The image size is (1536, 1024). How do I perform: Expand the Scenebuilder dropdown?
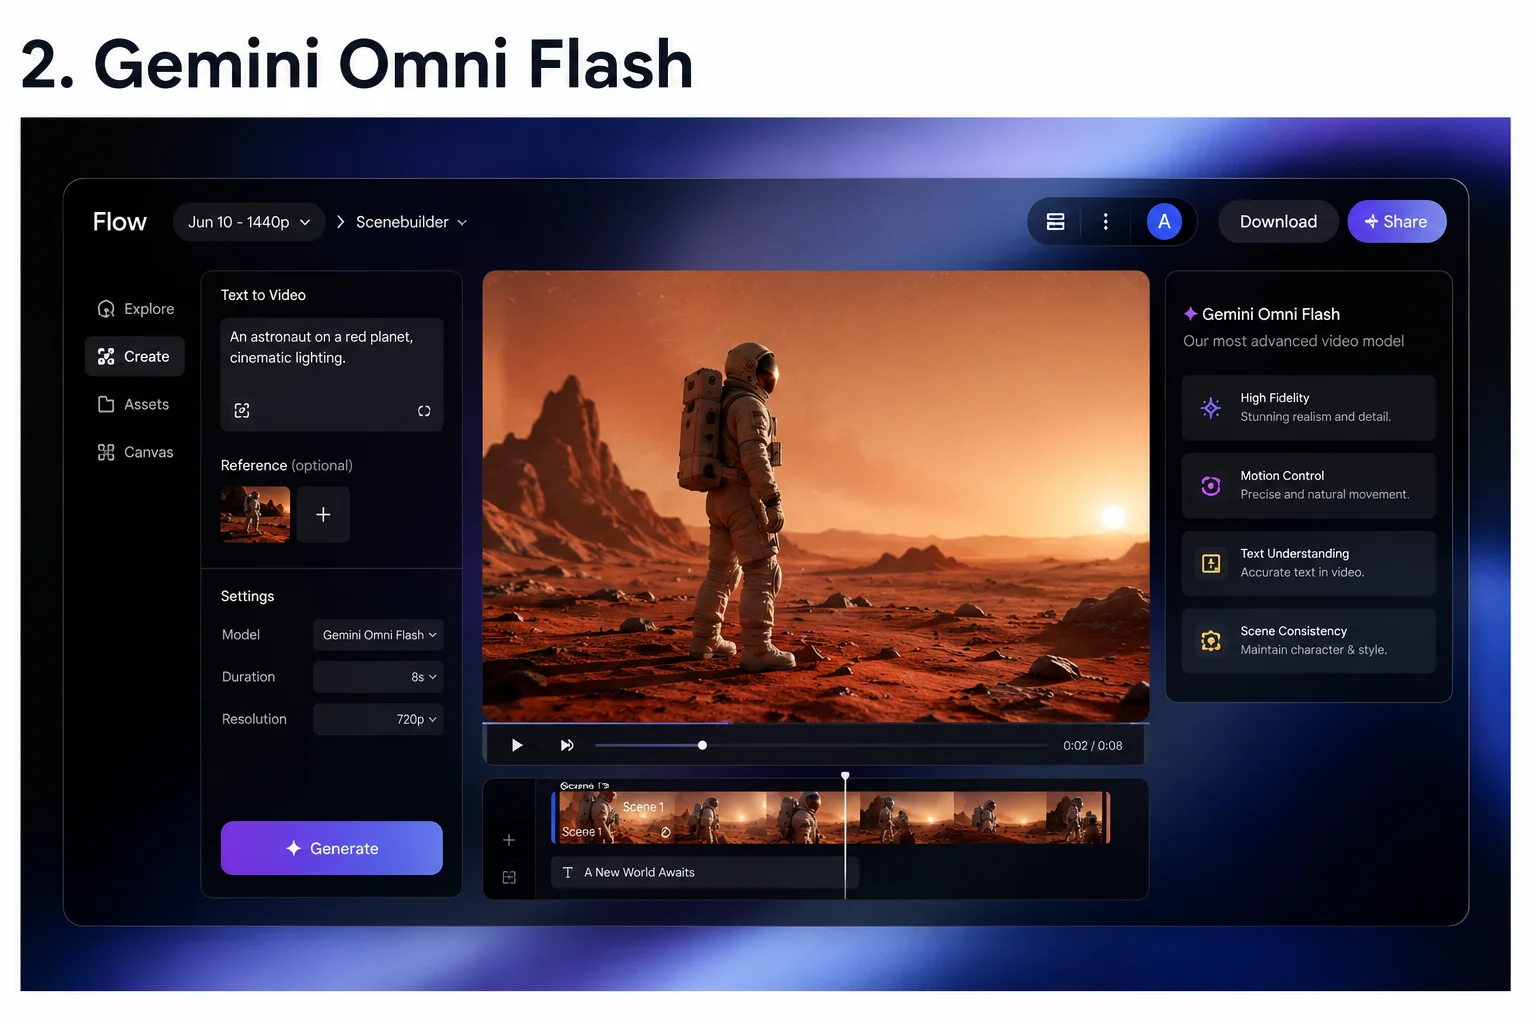pos(411,222)
